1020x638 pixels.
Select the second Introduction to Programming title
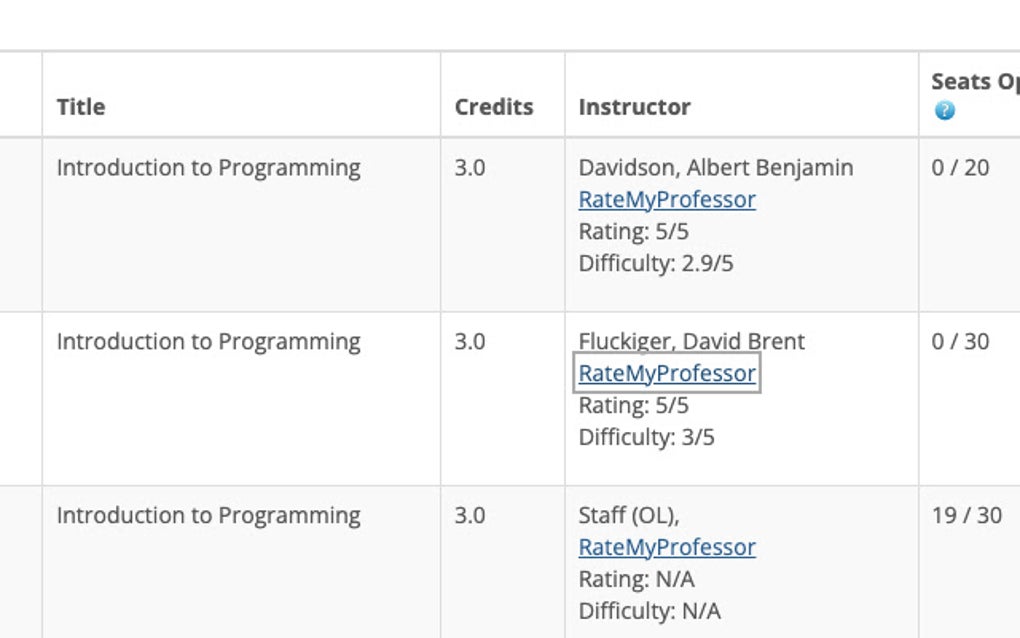point(207,341)
